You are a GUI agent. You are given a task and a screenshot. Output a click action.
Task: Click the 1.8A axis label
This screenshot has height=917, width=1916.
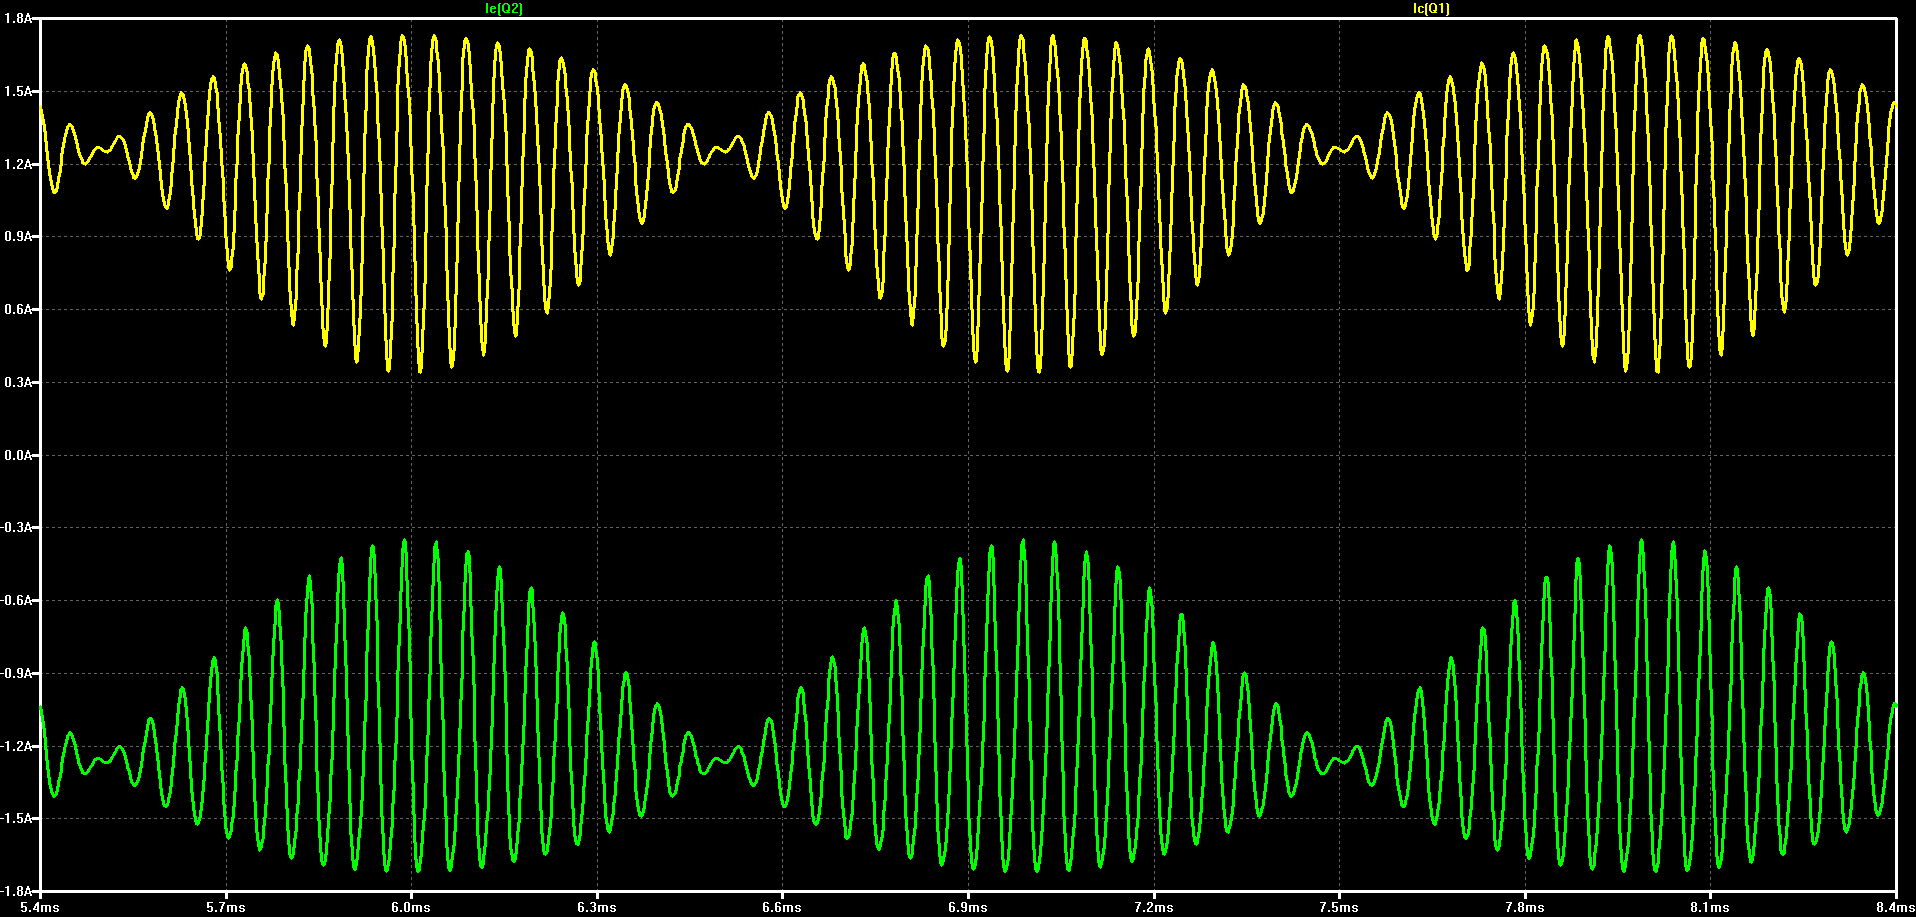point(18,19)
